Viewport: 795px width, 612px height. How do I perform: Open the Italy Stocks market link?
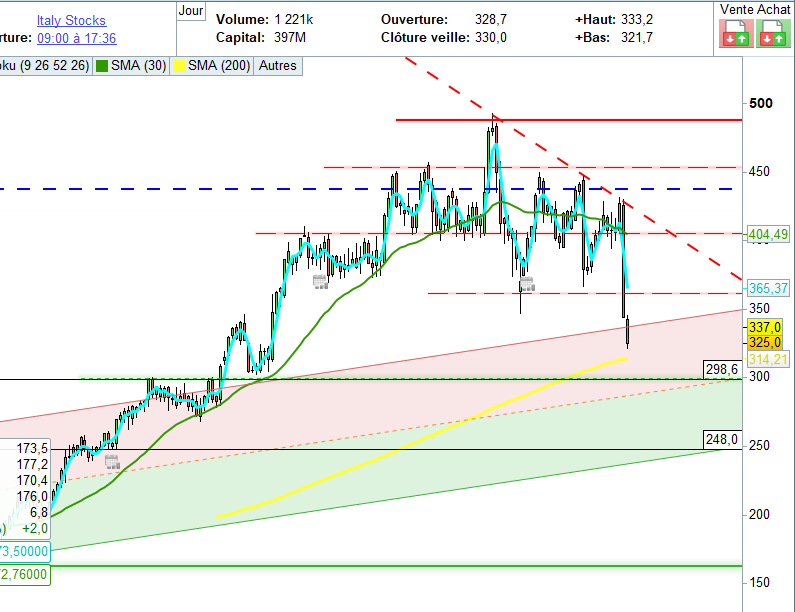[71, 20]
